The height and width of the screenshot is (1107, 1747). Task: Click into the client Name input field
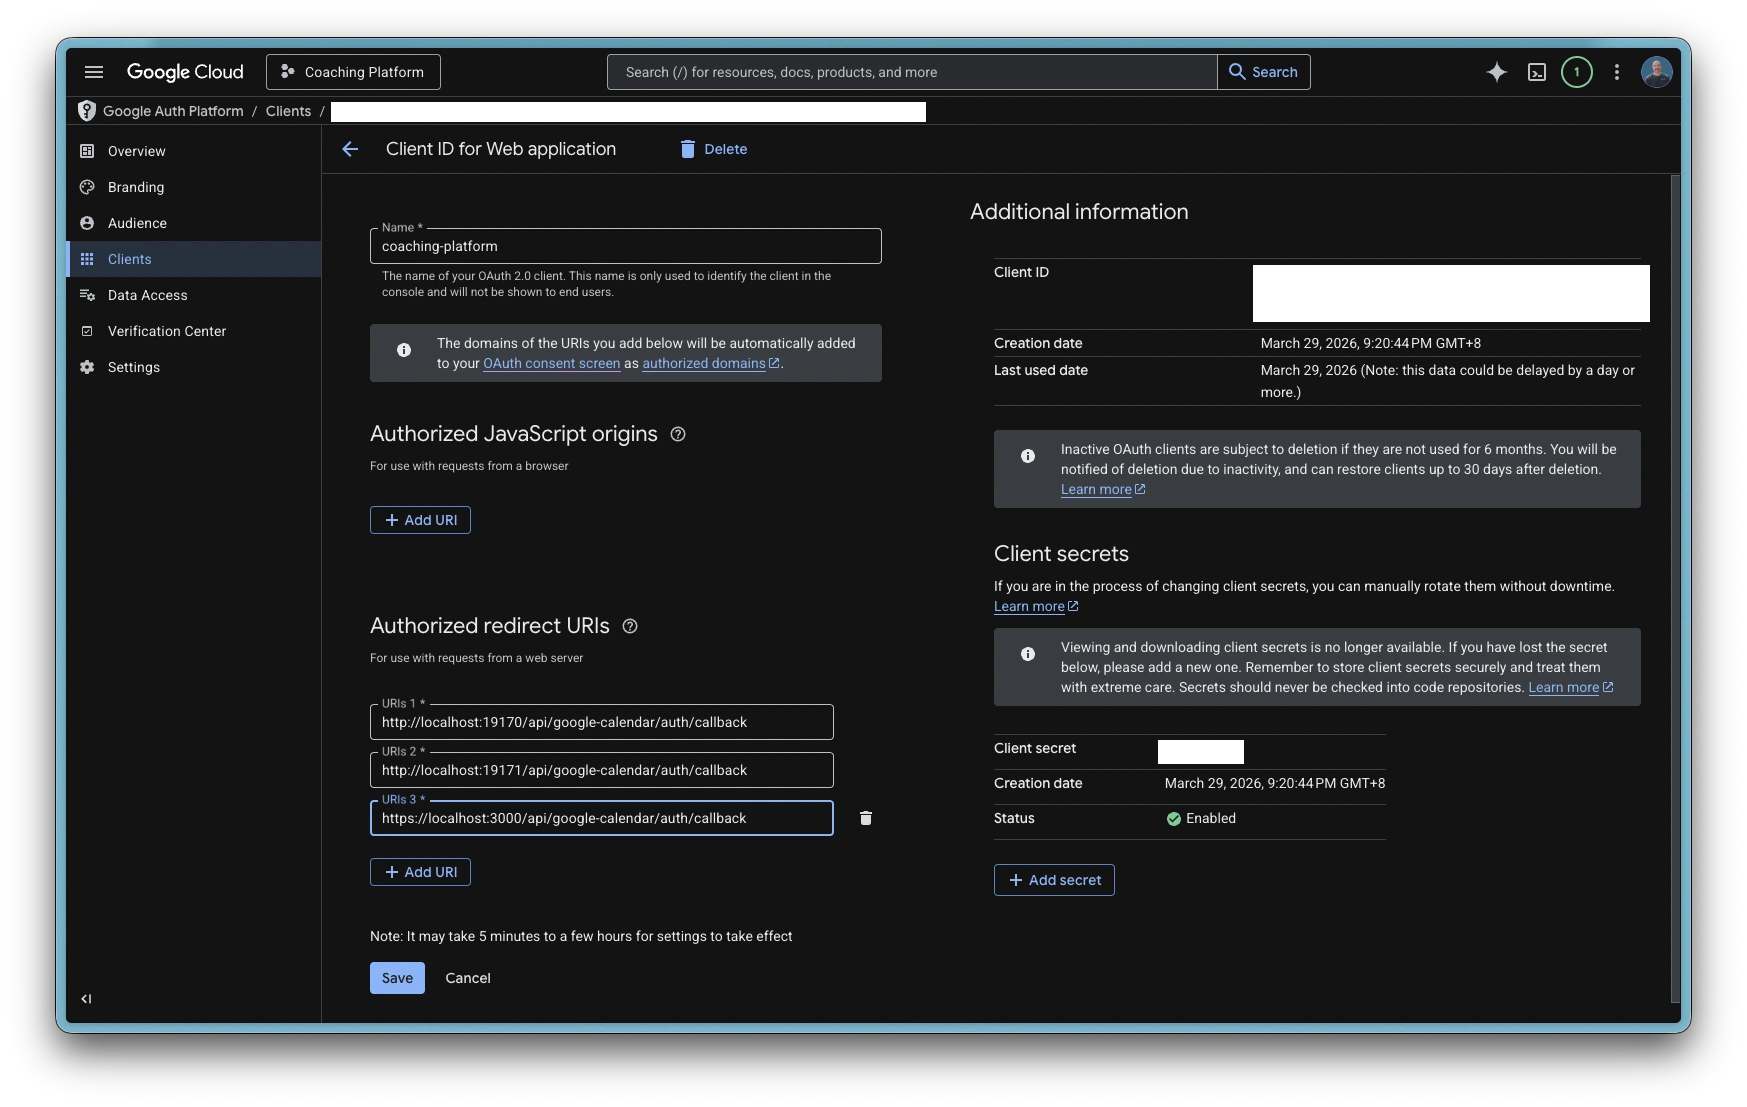pyautogui.click(x=625, y=246)
